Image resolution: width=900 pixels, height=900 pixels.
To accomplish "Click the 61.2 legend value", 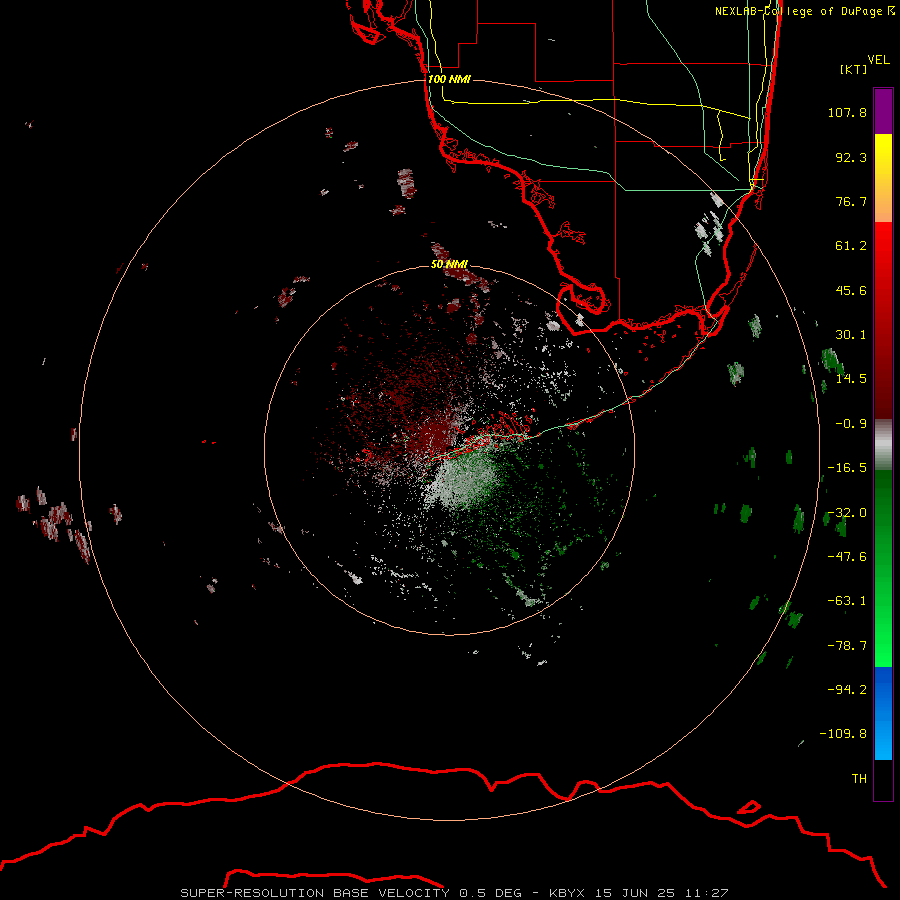I will 851,246.
